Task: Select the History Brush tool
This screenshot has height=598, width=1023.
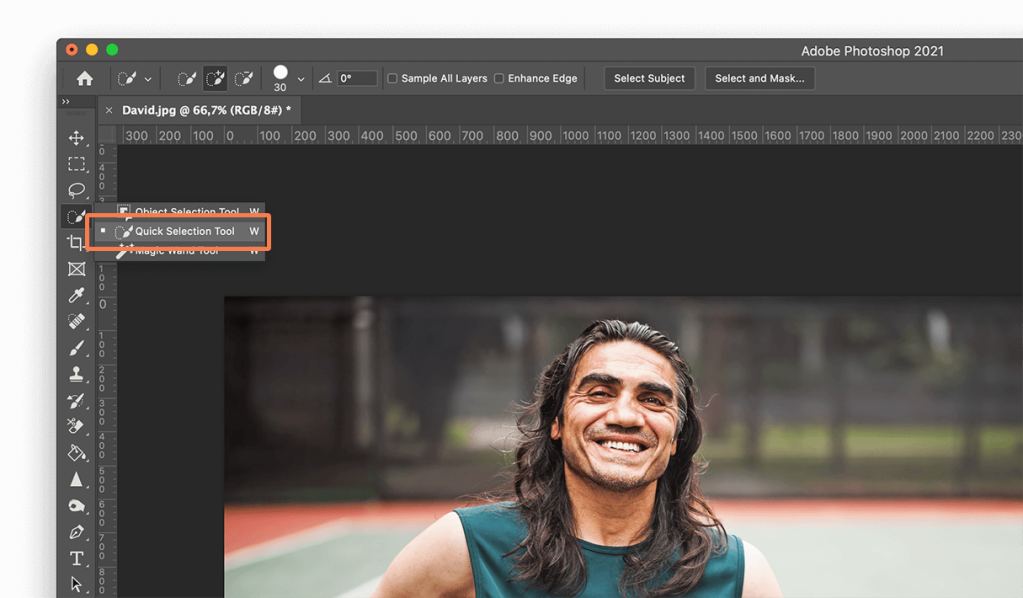Action: click(76, 400)
